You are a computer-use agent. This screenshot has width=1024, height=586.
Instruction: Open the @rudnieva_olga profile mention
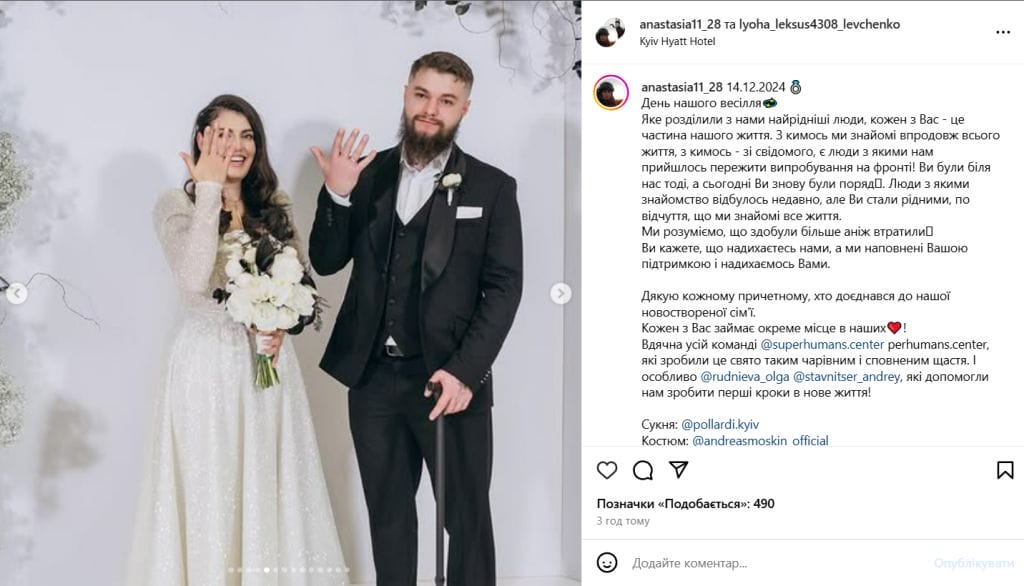(x=744, y=376)
